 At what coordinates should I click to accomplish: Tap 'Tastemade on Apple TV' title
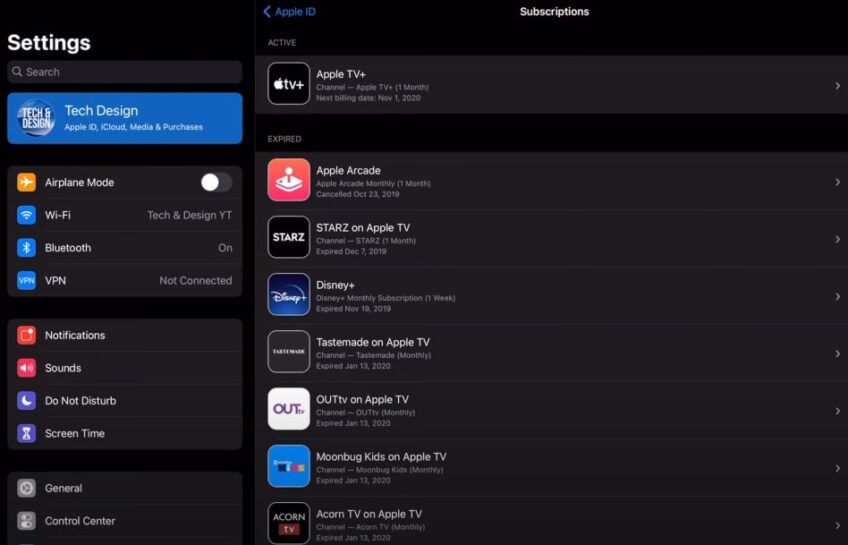point(373,342)
